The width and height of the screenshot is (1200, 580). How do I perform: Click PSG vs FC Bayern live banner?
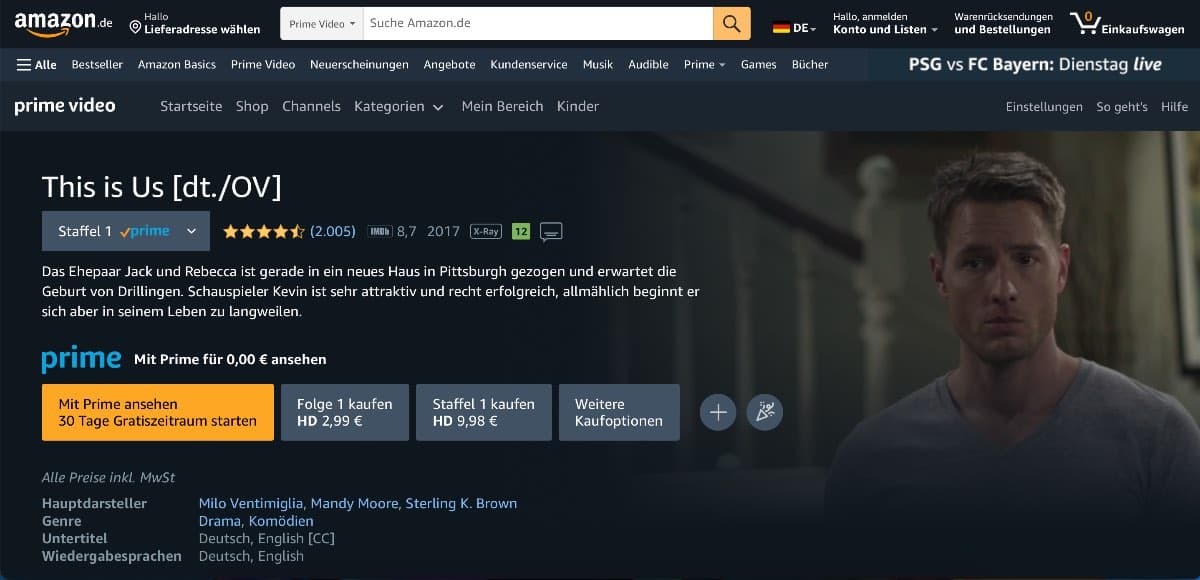[1035, 64]
